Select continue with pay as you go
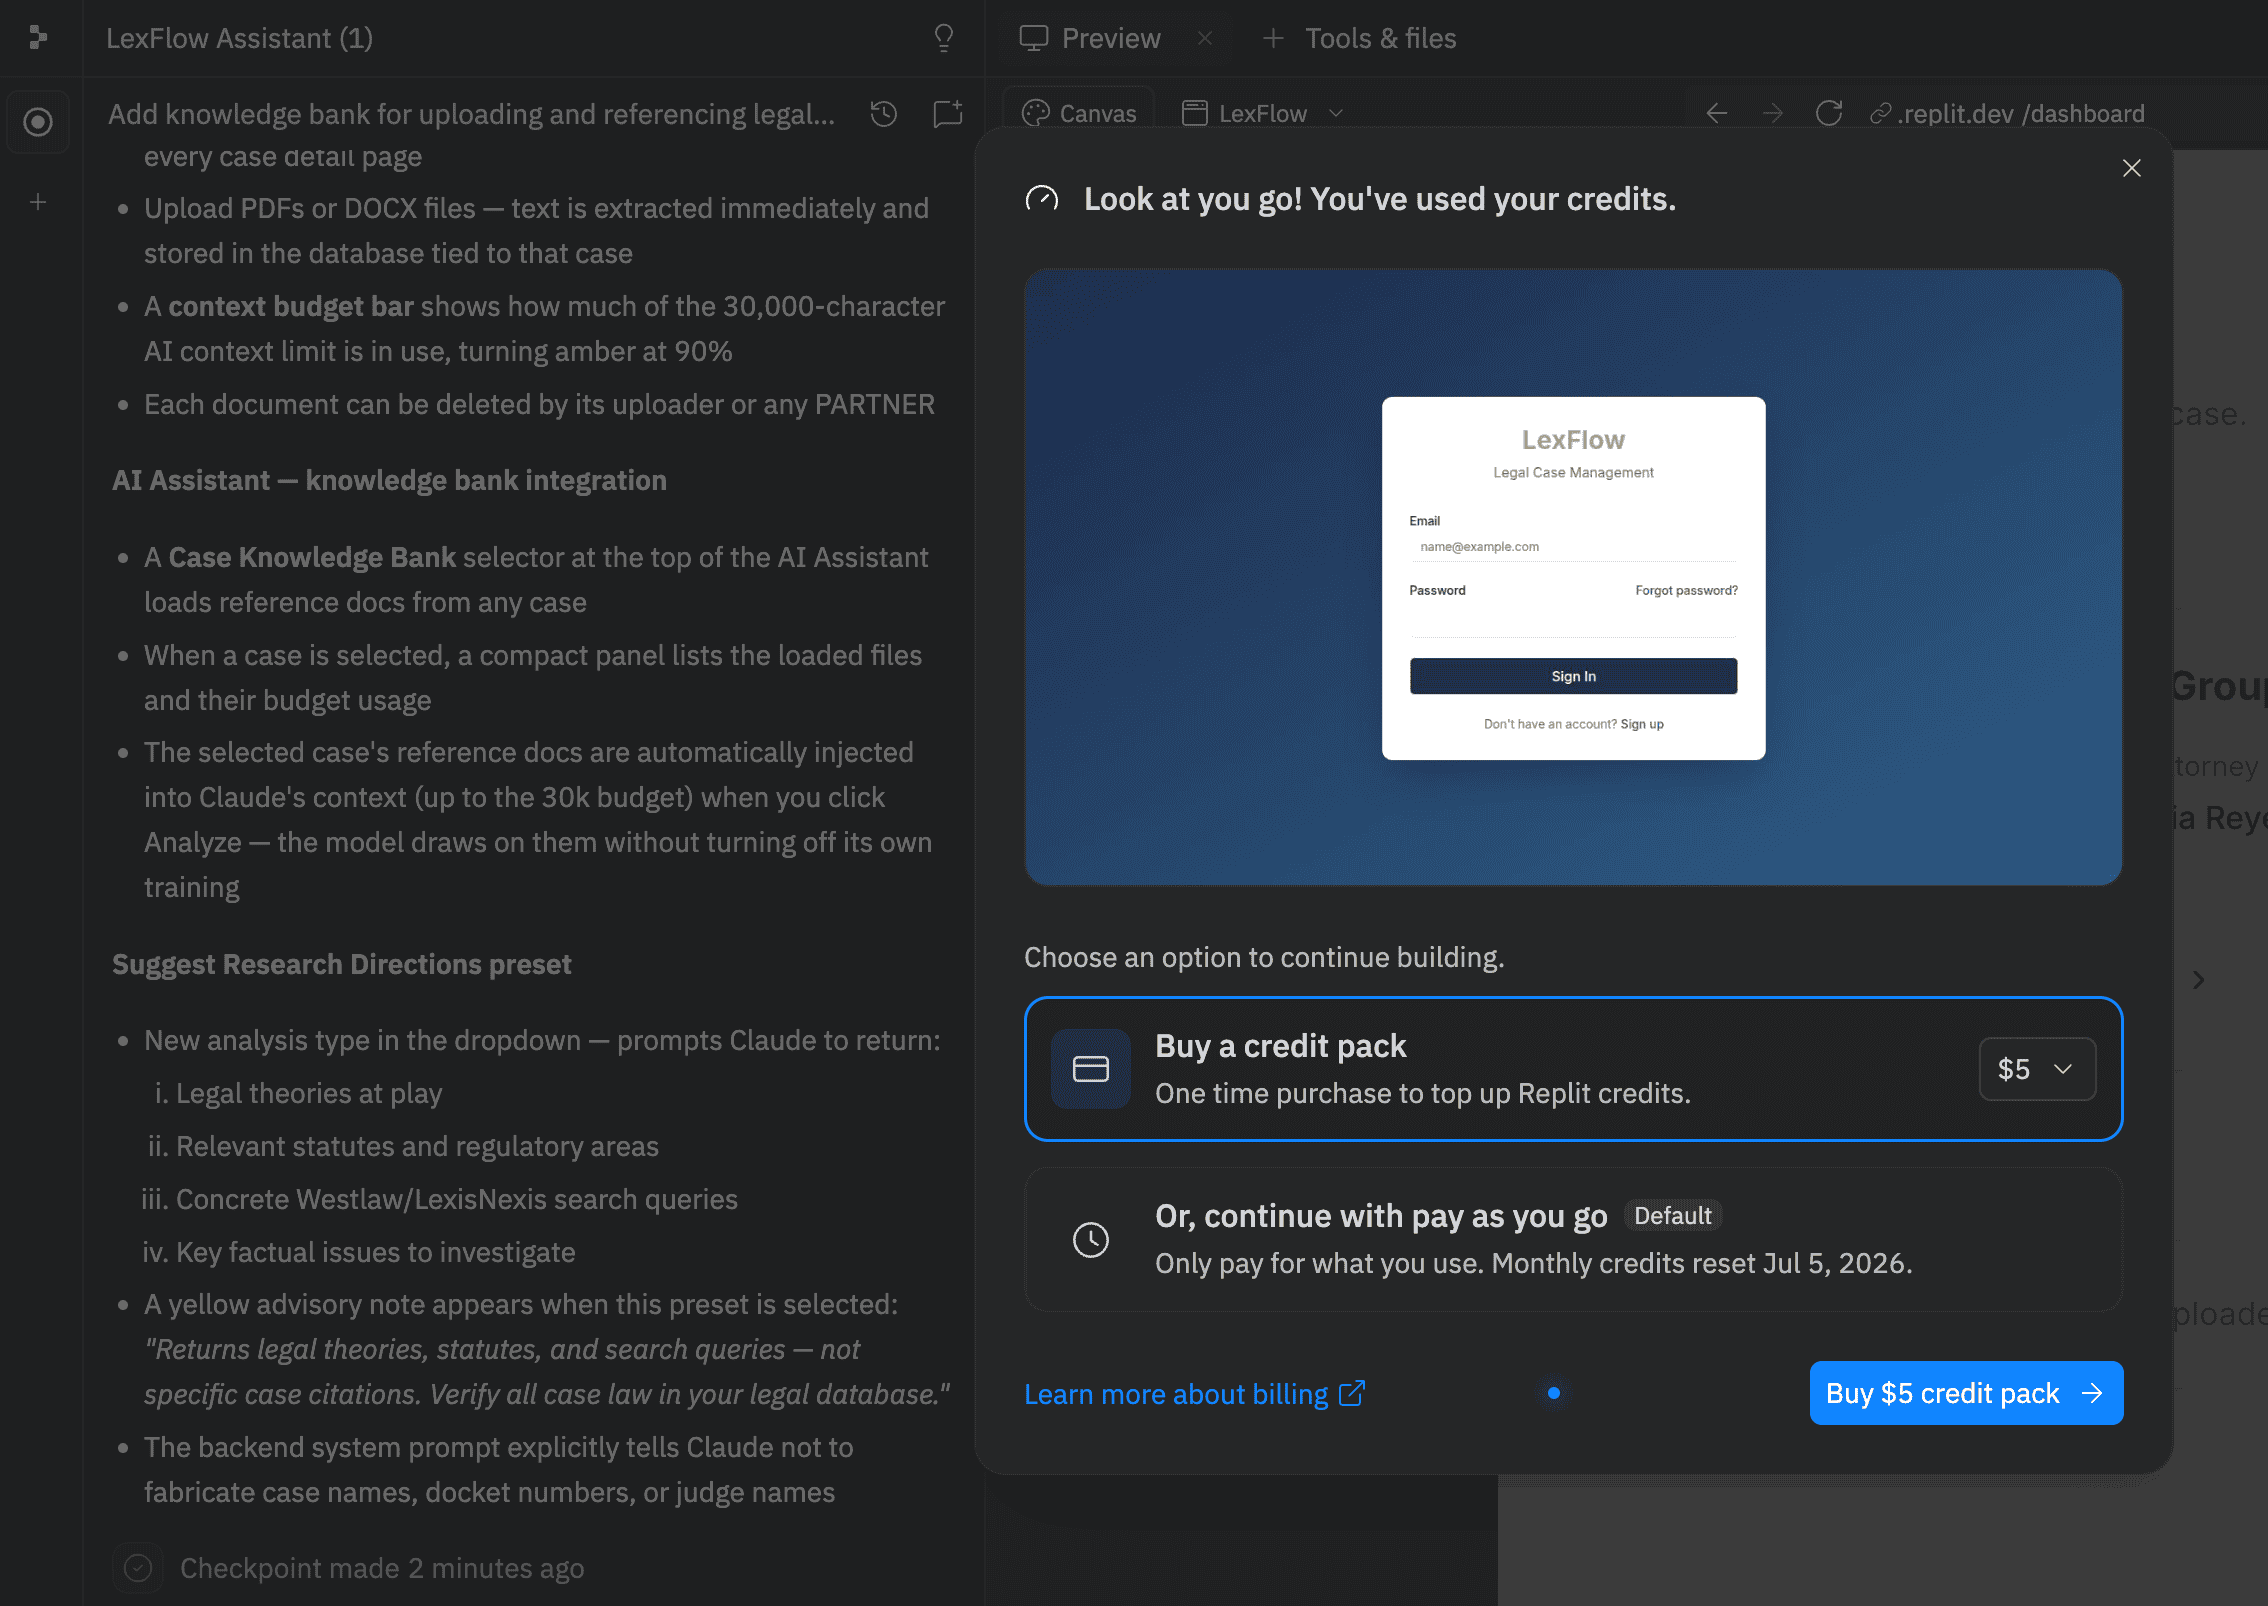2268x1606 pixels. point(1573,1240)
